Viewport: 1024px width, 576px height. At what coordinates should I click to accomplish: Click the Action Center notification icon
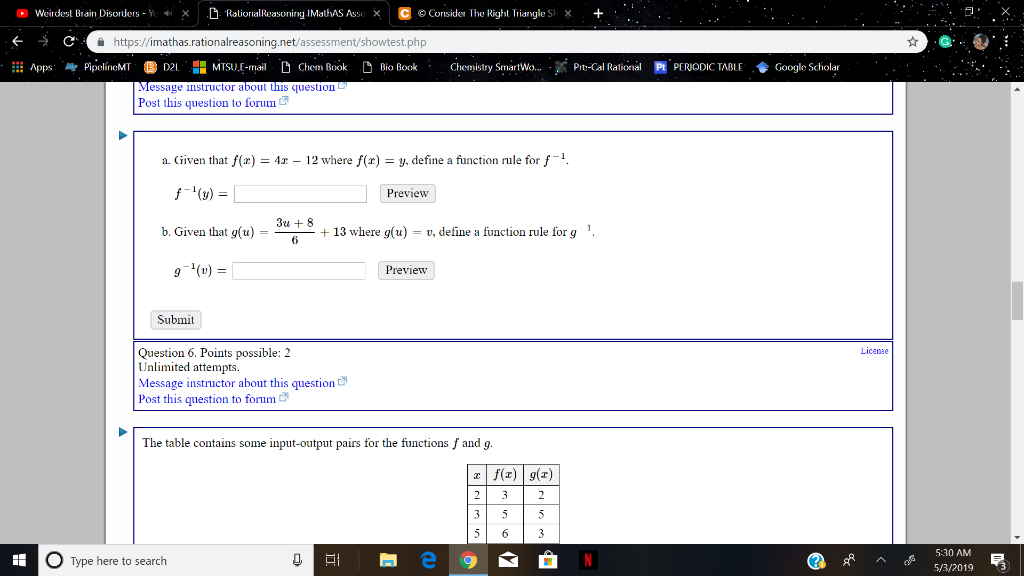pos(996,561)
